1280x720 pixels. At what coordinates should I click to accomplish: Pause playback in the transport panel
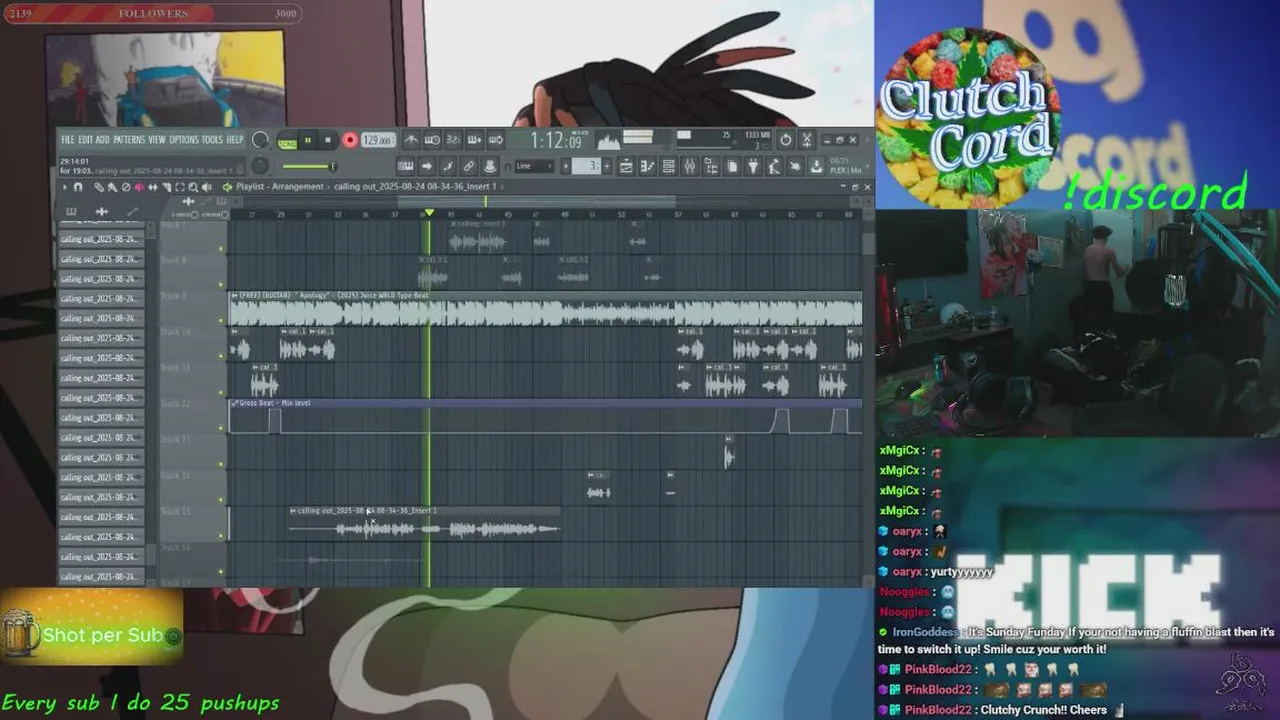pos(308,140)
